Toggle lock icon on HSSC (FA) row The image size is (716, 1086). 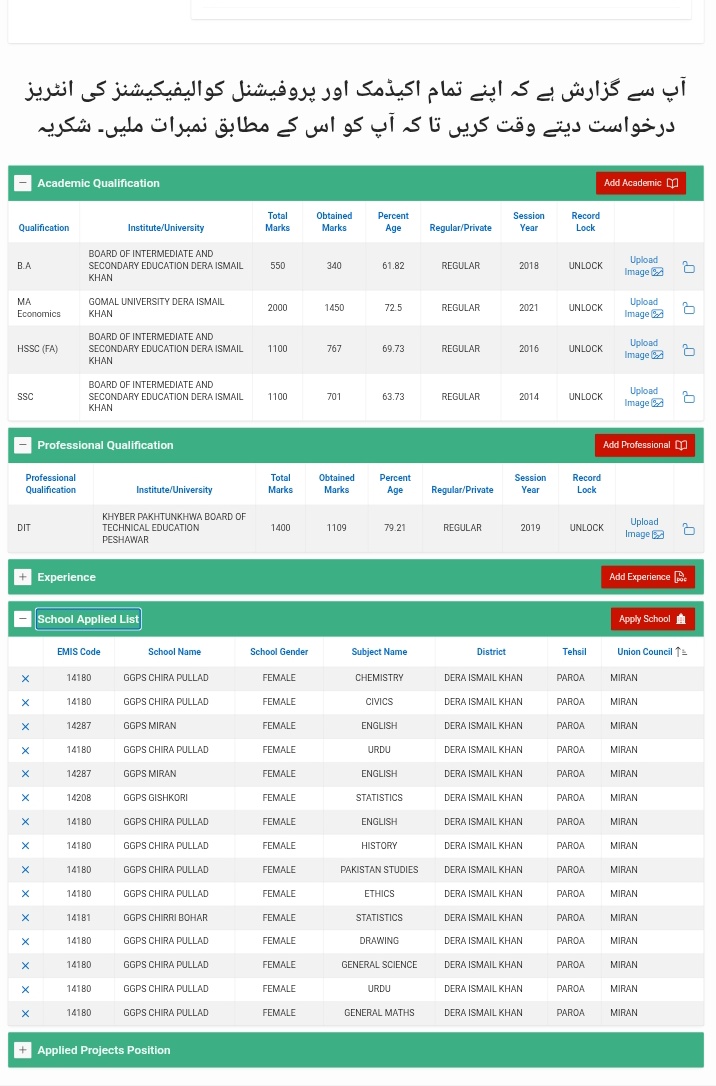tap(688, 350)
